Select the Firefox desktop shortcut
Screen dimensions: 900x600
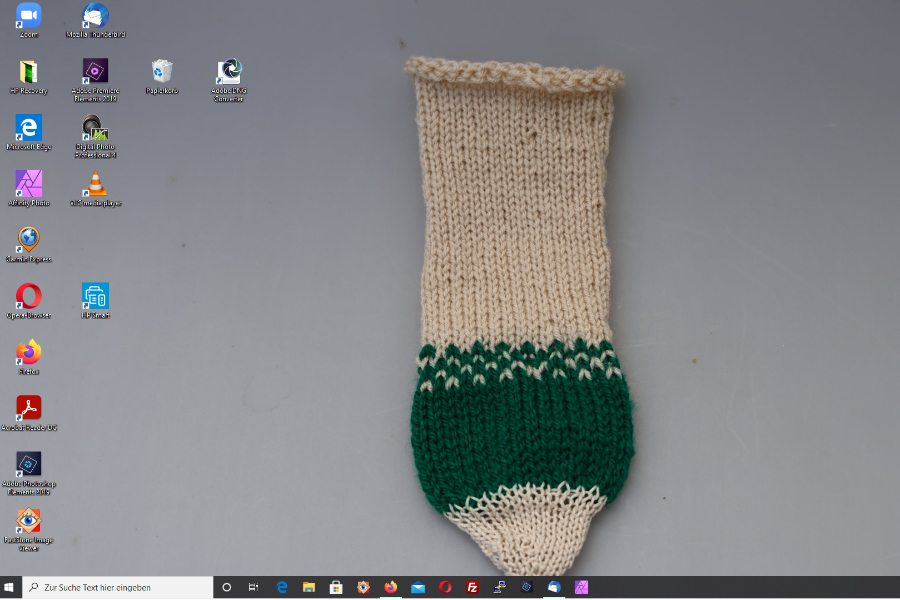click(x=28, y=352)
